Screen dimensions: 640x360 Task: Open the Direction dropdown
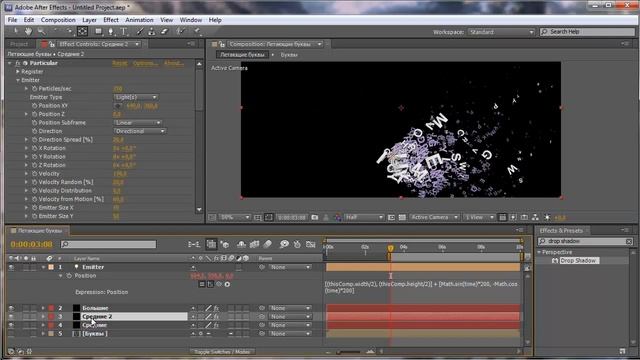[x=140, y=131]
